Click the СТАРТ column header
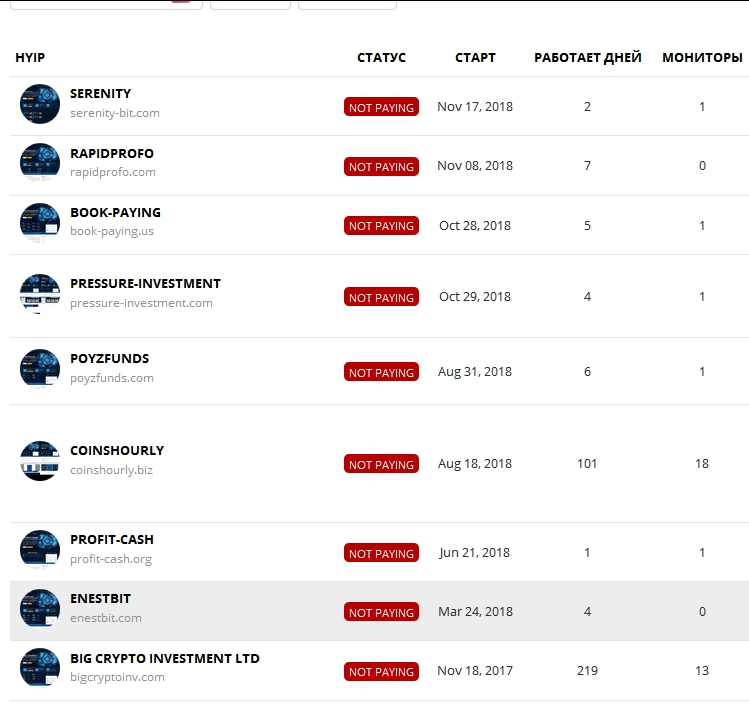749x720 pixels. point(475,58)
